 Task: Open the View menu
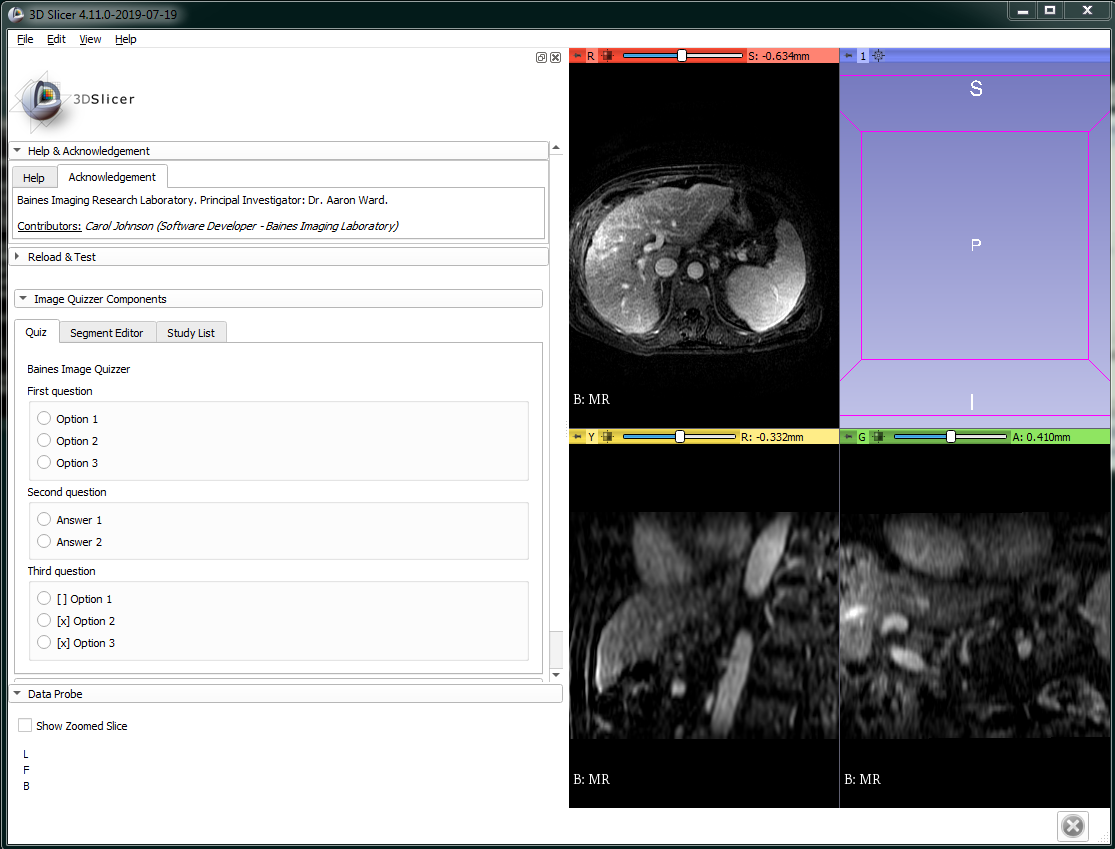(90, 39)
